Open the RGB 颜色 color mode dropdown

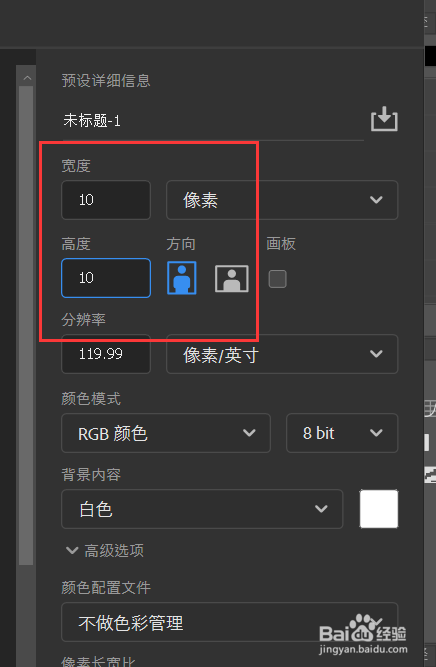tap(166, 433)
